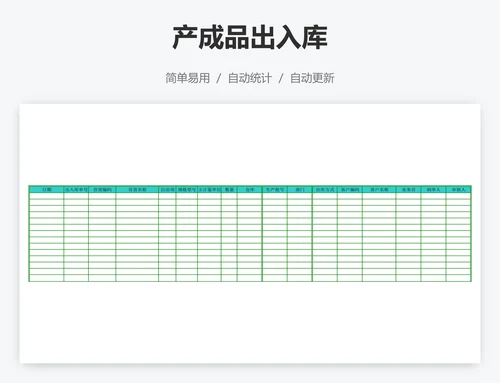Click the 简单易用 subtitle text

click(x=188, y=78)
